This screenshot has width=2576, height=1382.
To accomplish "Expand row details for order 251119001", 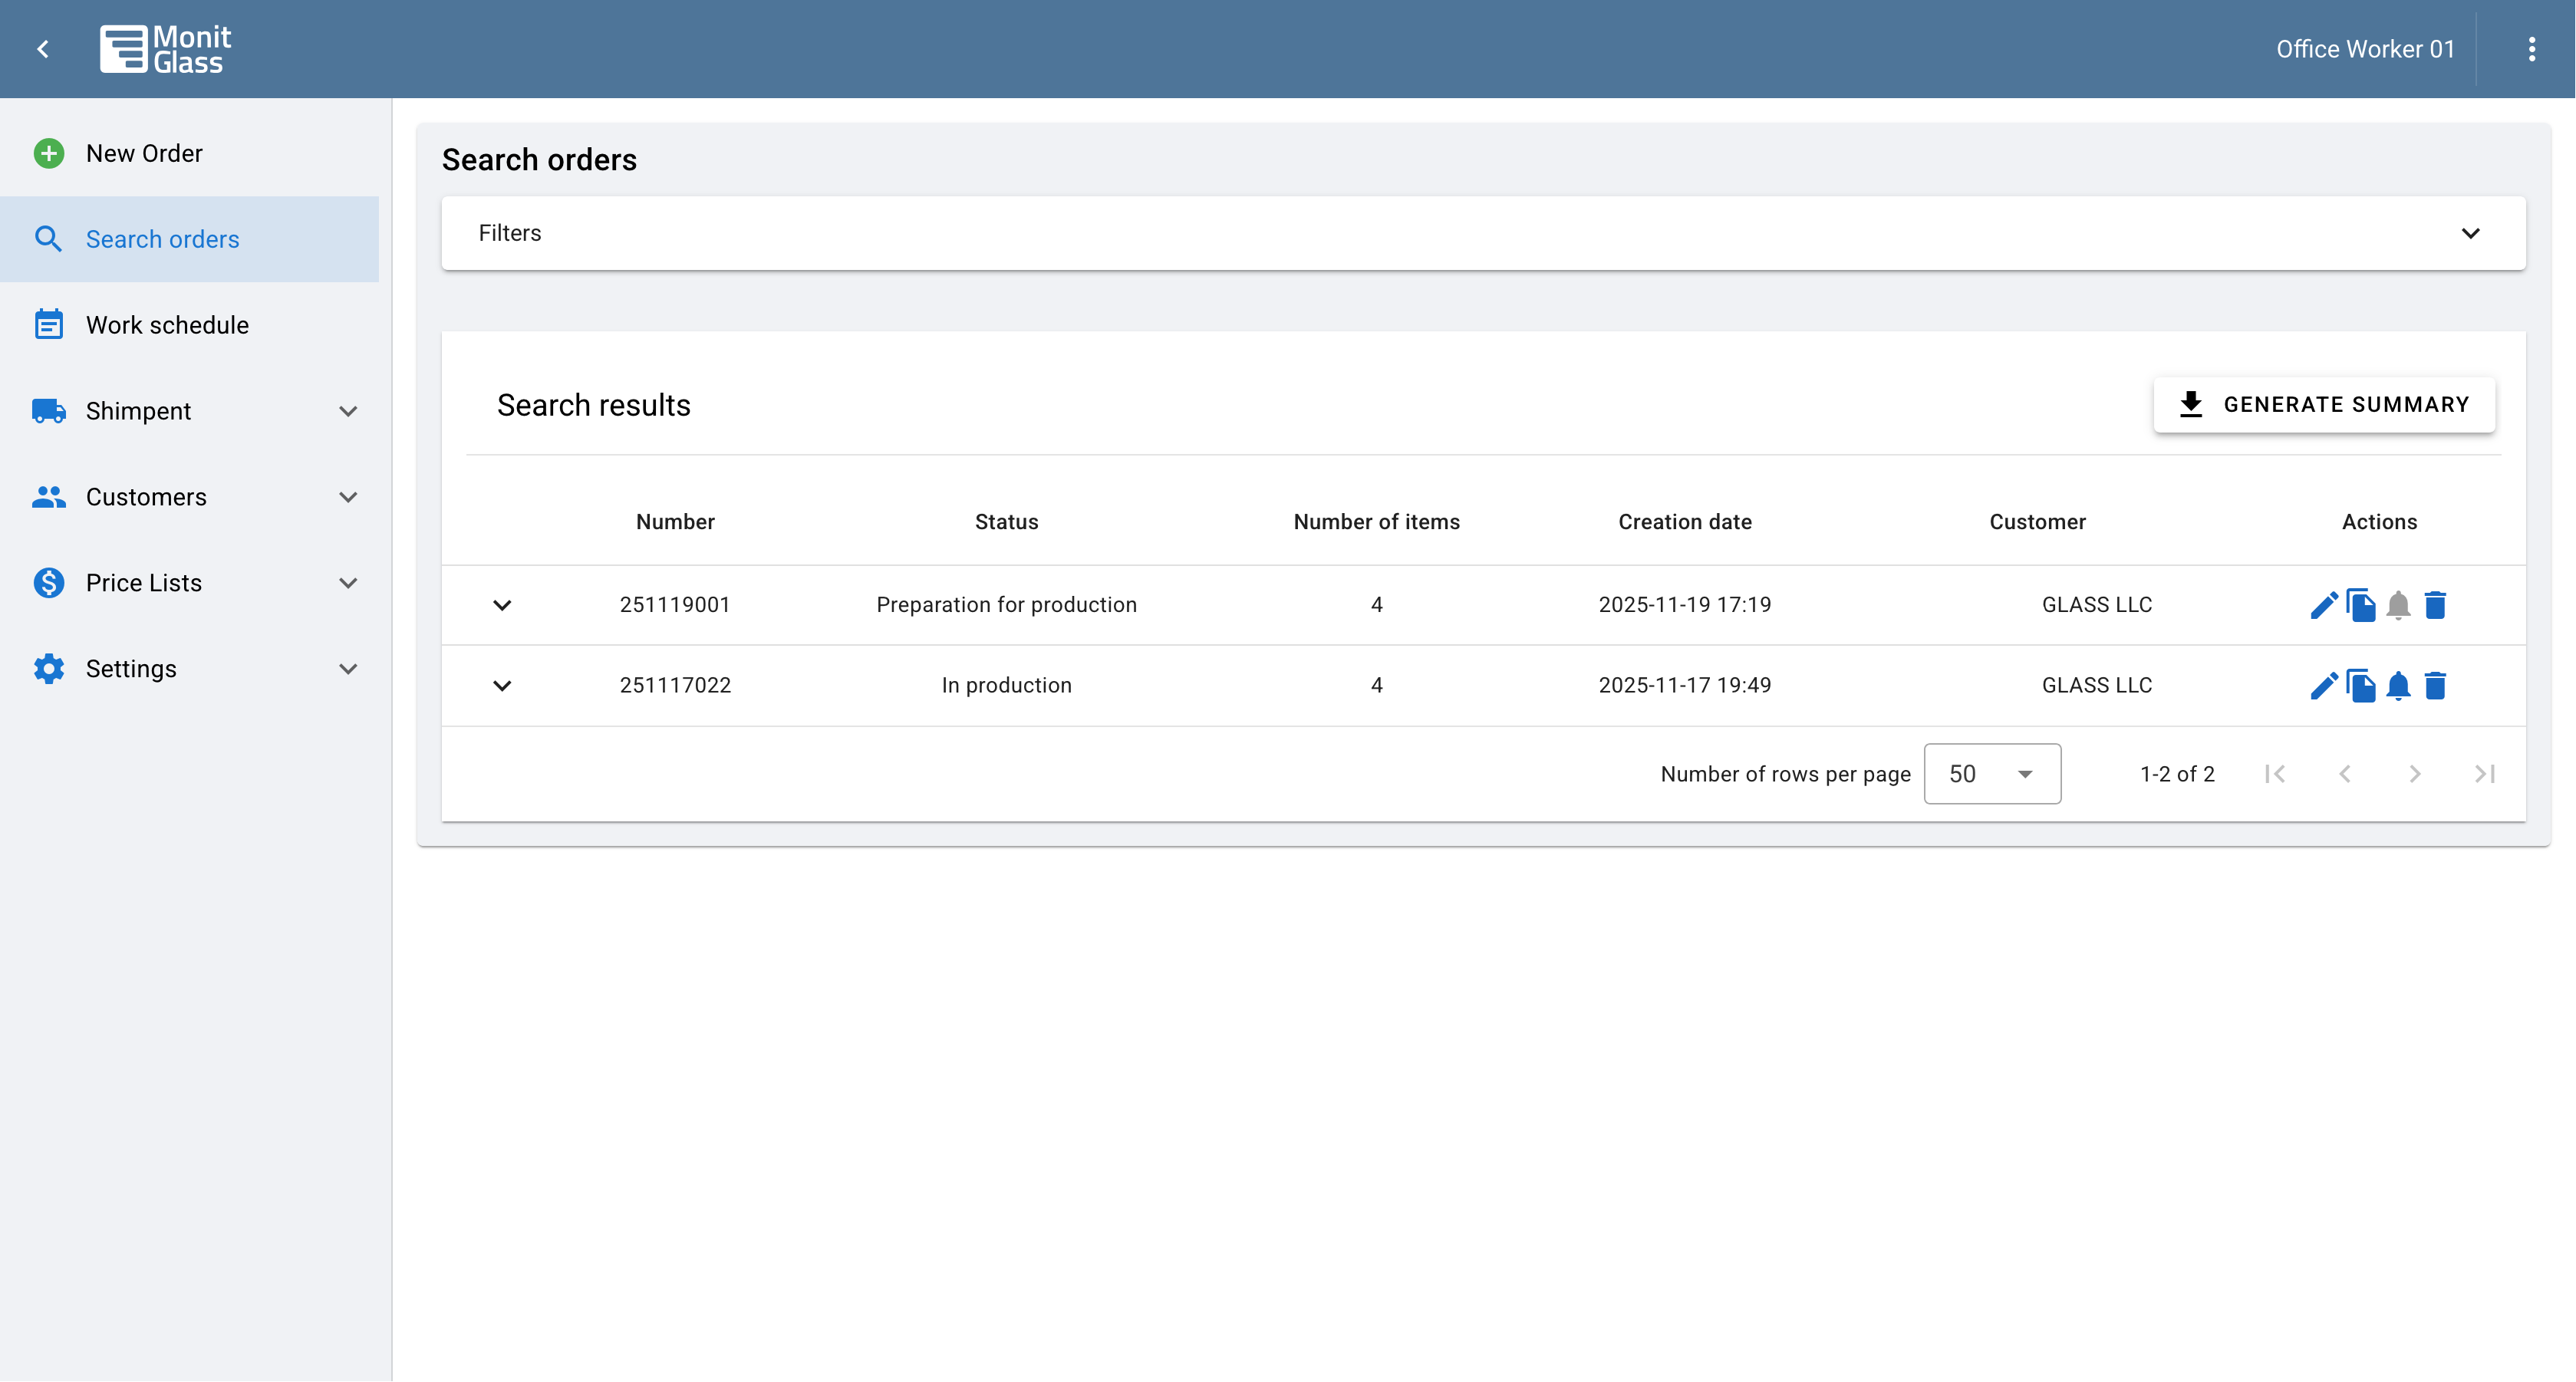I will point(502,605).
